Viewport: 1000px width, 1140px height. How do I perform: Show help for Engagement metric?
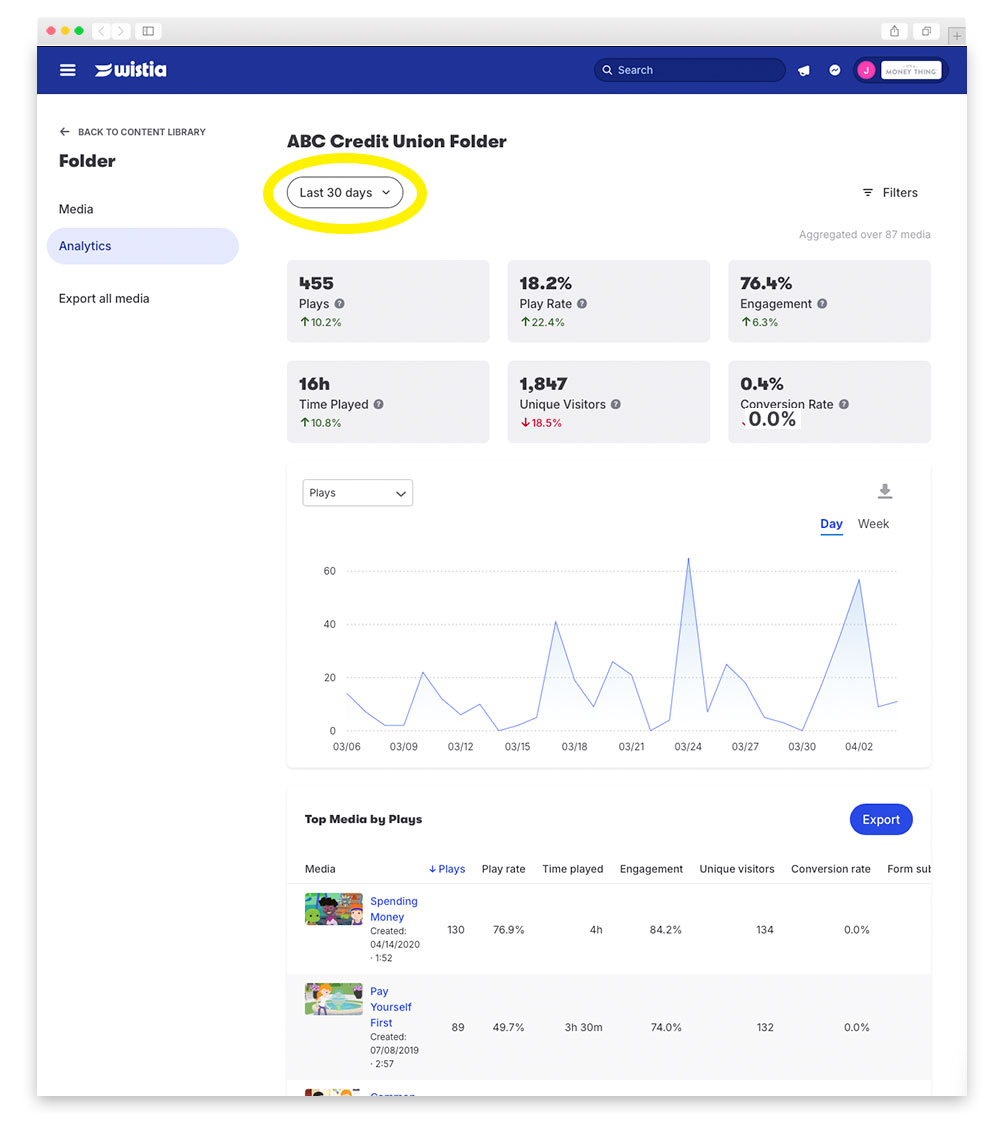(822, 304)
